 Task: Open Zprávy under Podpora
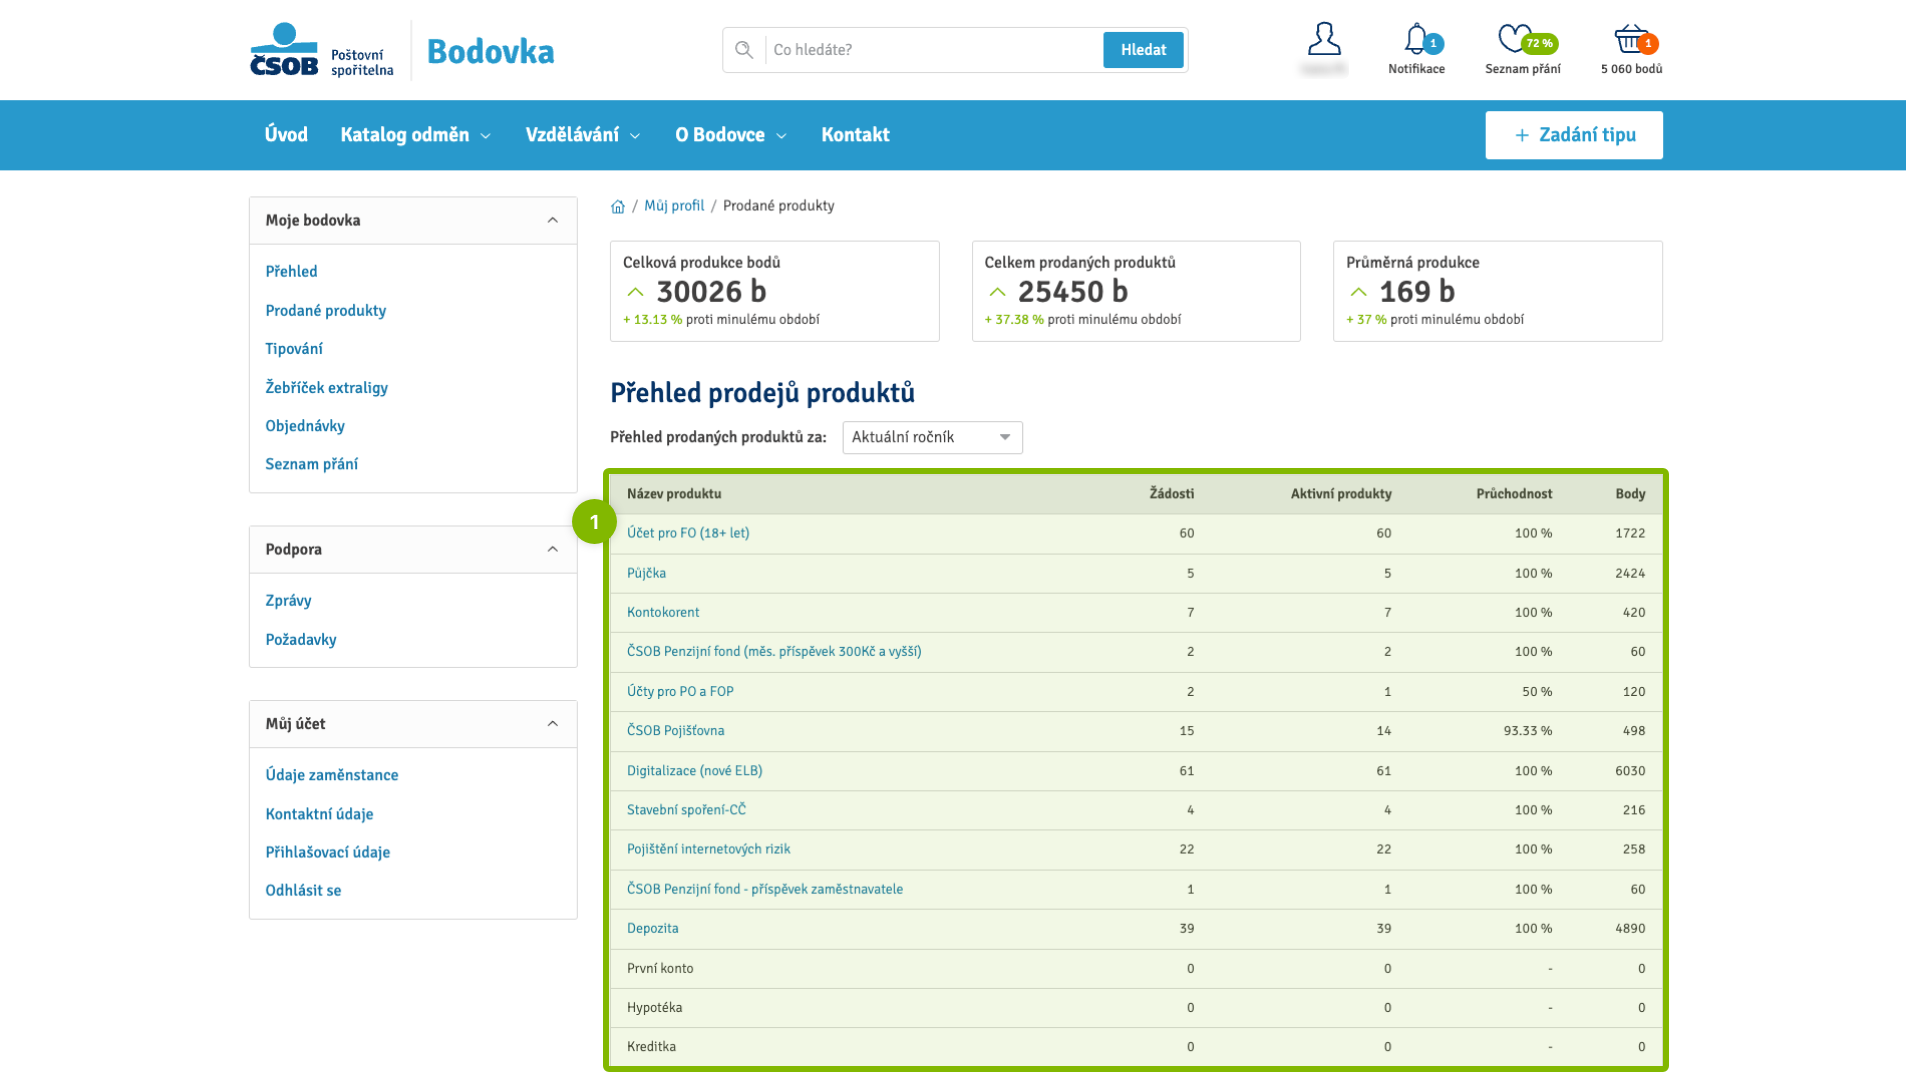click(x=288, y=600)
